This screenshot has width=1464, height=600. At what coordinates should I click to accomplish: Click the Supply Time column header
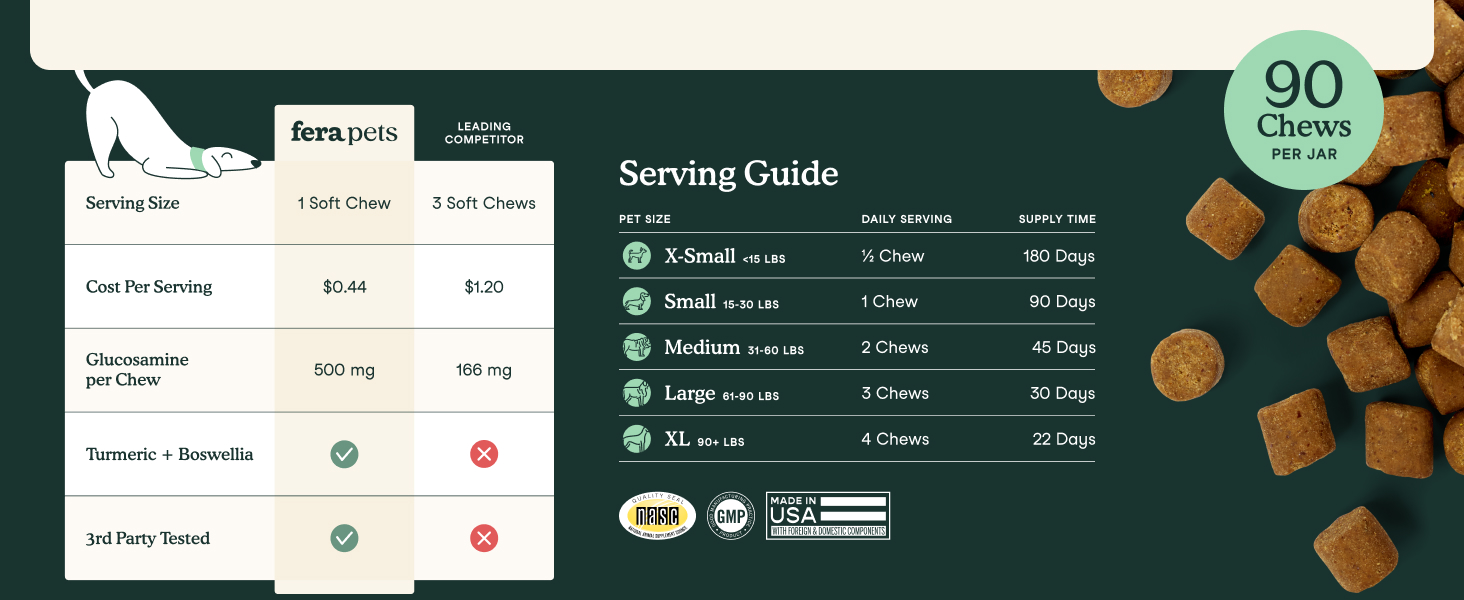(x=1057, y=219)
